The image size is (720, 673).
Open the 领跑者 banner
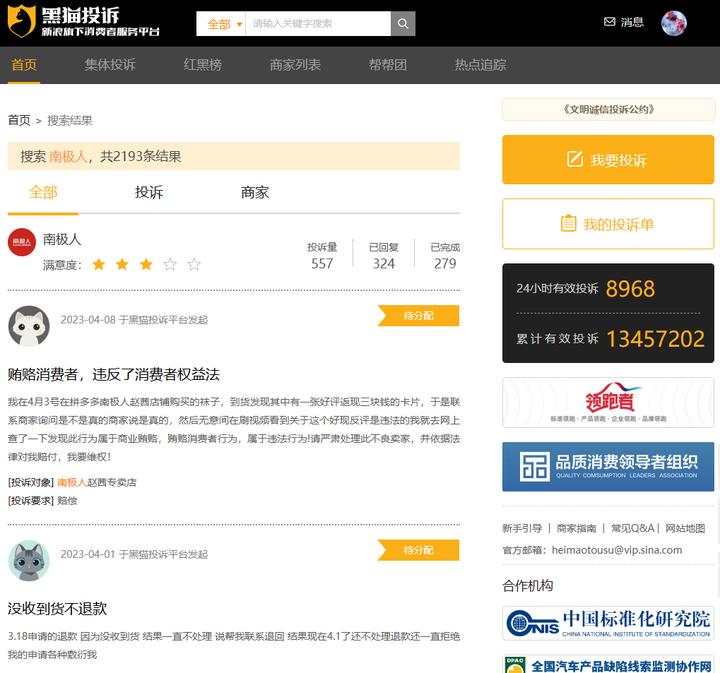608,403
